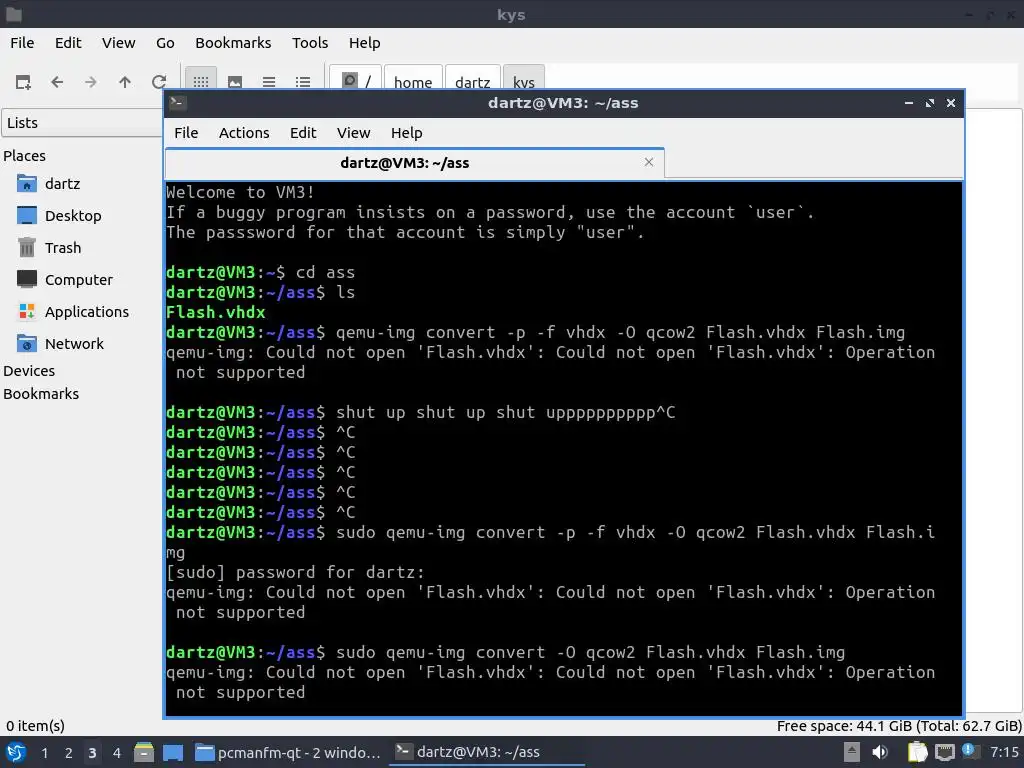The width and height of the screenshot is (1024, 768).
Task: Switch to the pcmanfm-qt taskbar entry
Action: 288,752
